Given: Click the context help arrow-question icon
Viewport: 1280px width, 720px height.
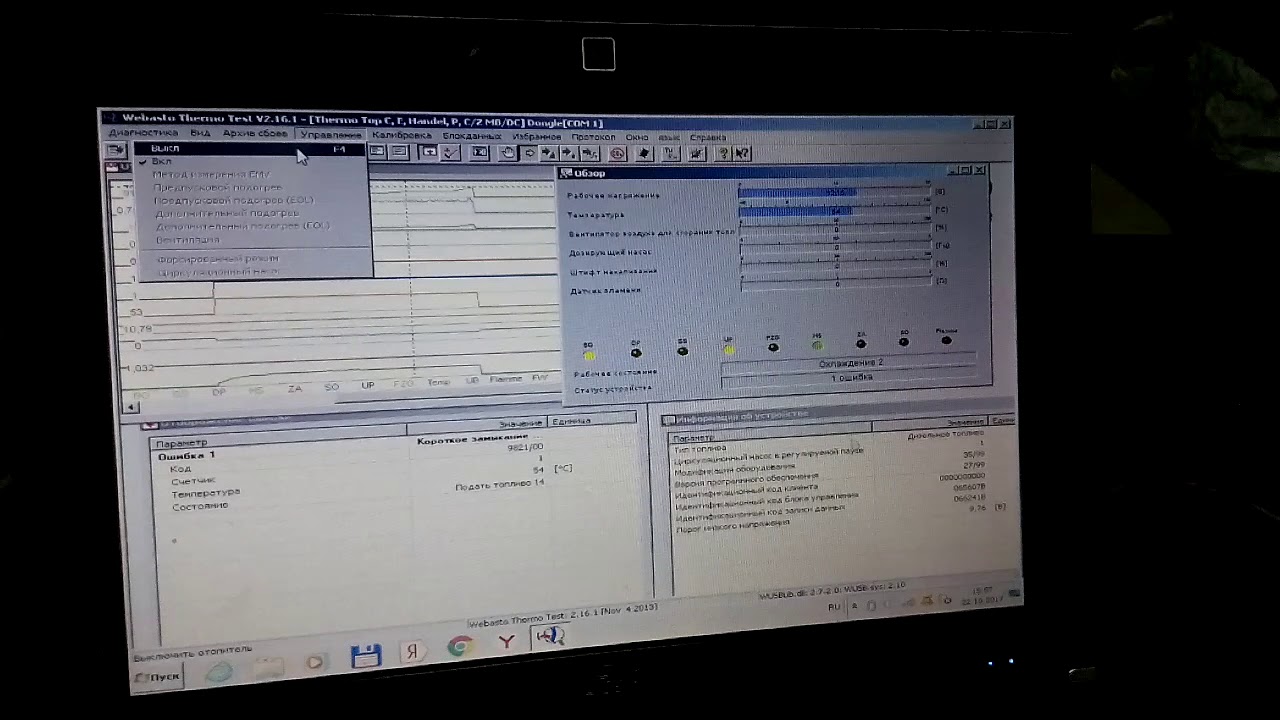Looking at the screenshot, I should point(742,154).
